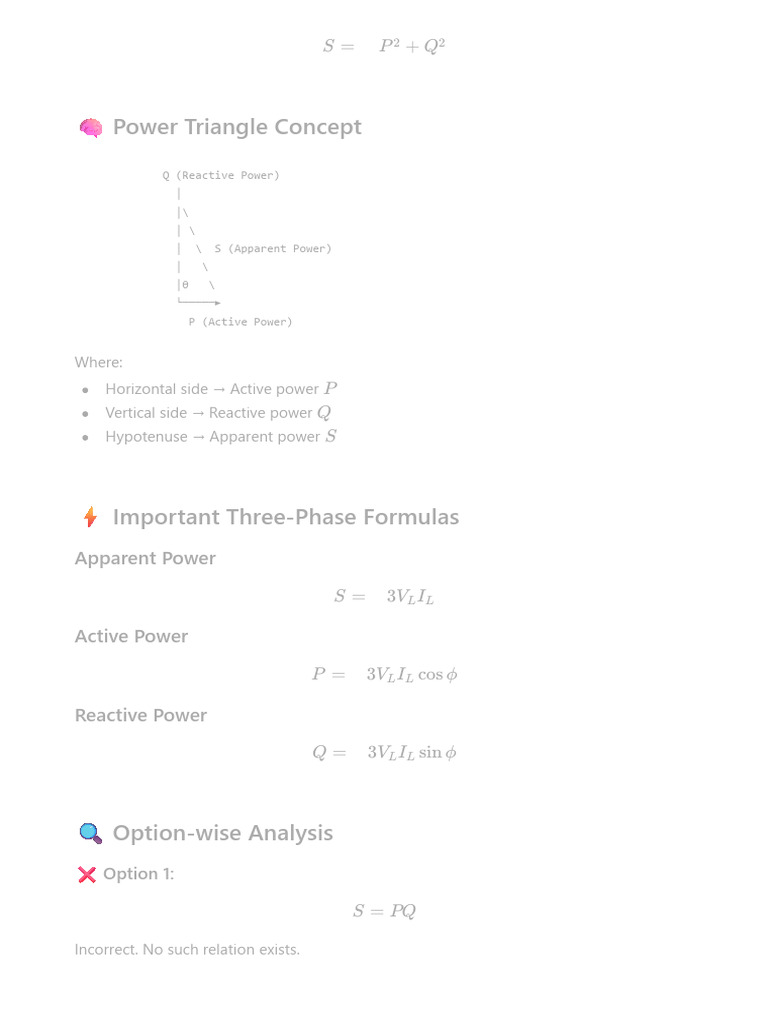Image resolution: width=768 pixels, height=1024 pixels.
Task: Click the Q sin phi formula
Action: pyautogui.click(x=384, y=752)
